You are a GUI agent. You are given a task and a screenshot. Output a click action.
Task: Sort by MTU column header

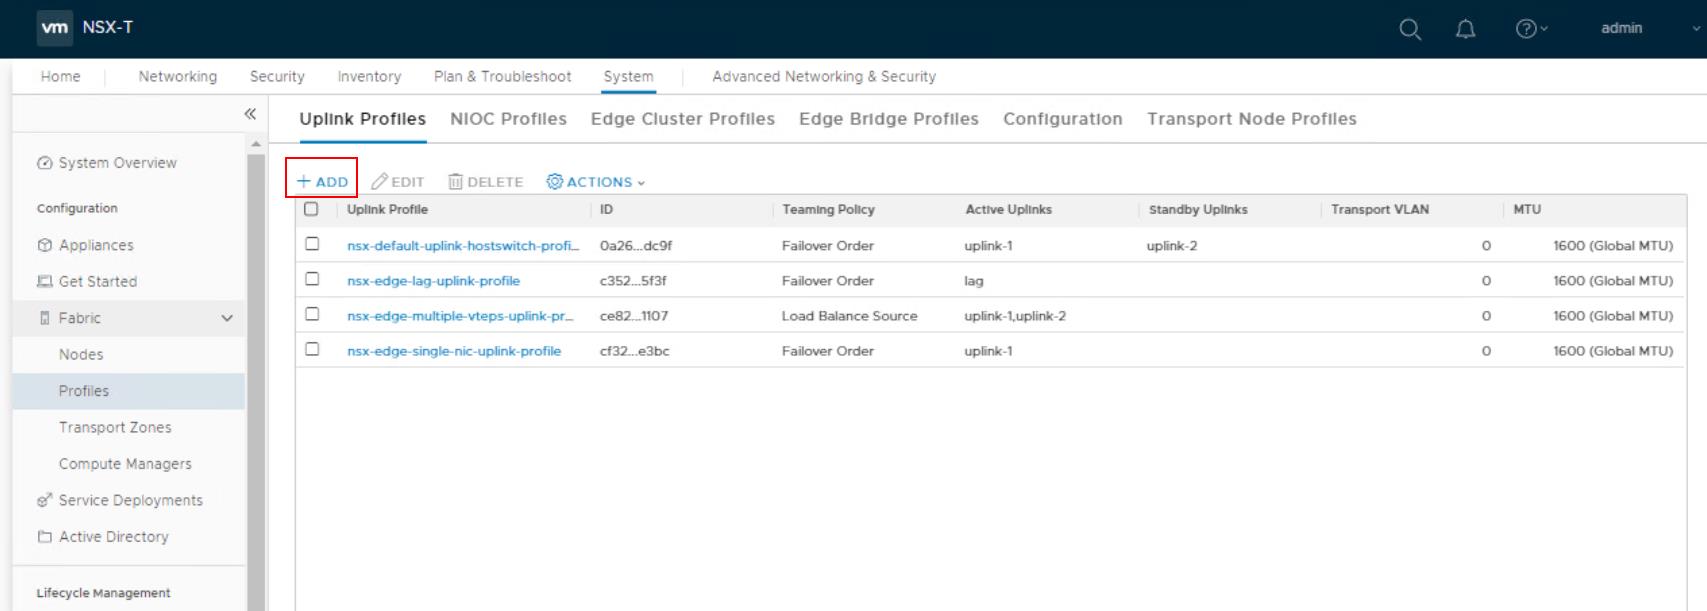1526,209
